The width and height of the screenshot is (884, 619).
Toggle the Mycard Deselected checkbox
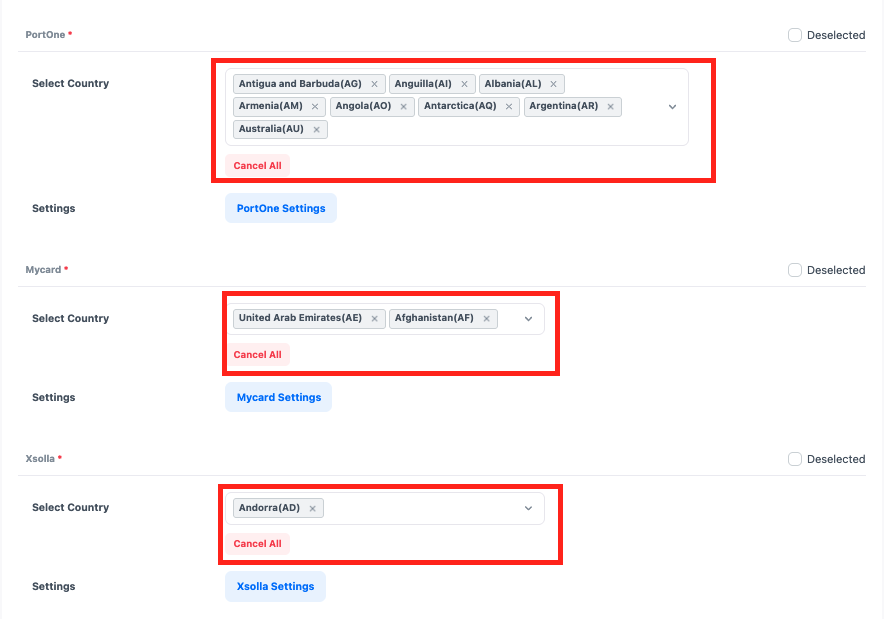[x=795, y=270]
